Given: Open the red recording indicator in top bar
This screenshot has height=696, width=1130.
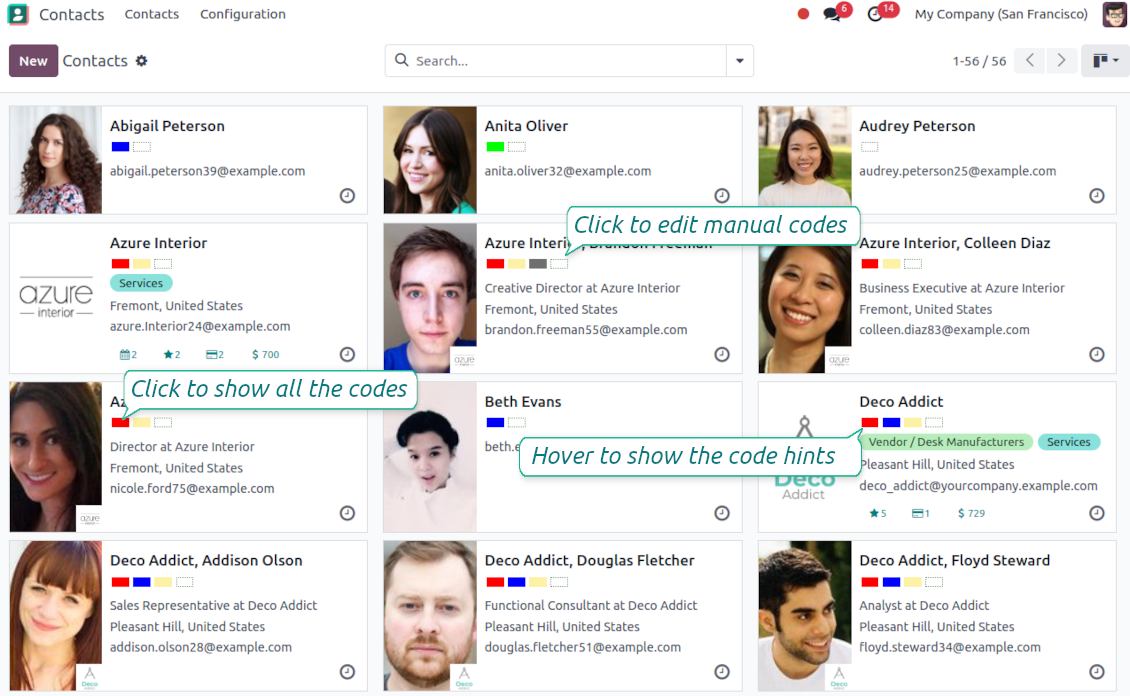Looking at the screenshot, I should tap(803, 14).
